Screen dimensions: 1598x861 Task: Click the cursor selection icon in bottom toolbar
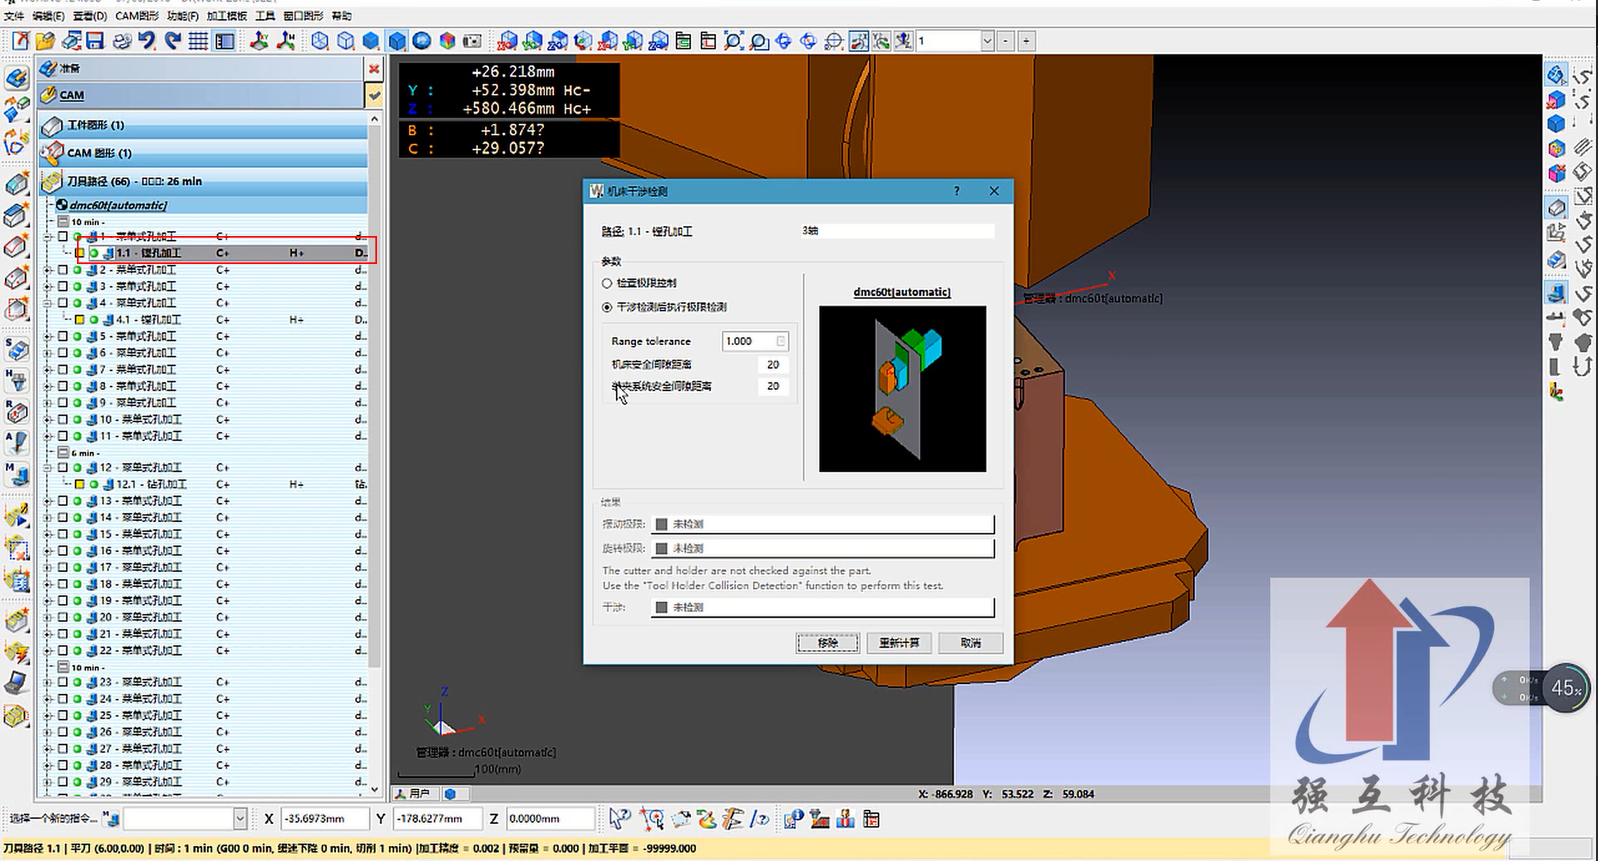619,820
